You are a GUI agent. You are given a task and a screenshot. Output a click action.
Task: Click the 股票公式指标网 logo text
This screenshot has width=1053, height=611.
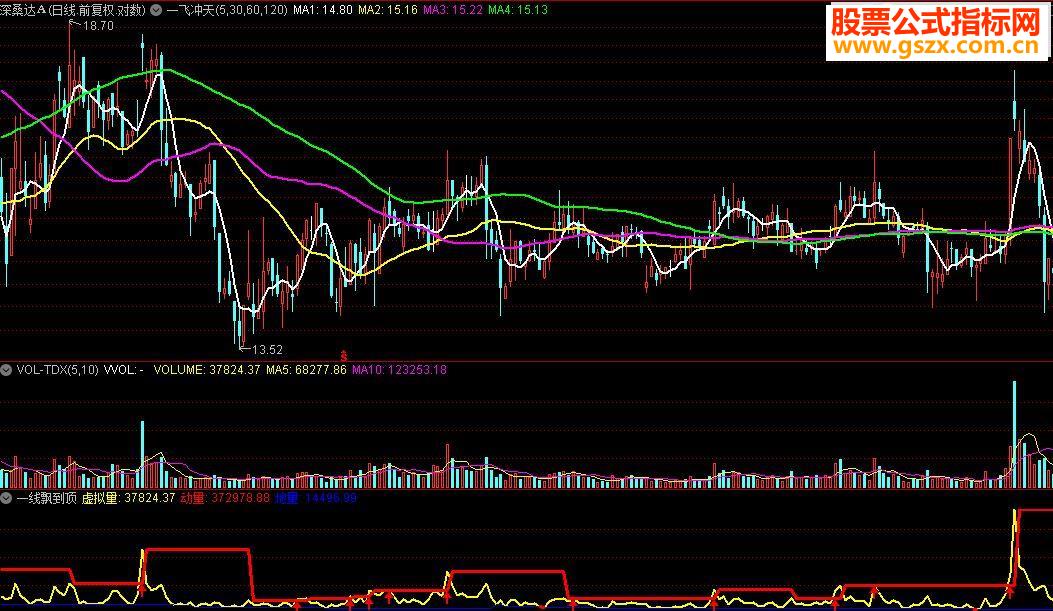click(936, 22)
